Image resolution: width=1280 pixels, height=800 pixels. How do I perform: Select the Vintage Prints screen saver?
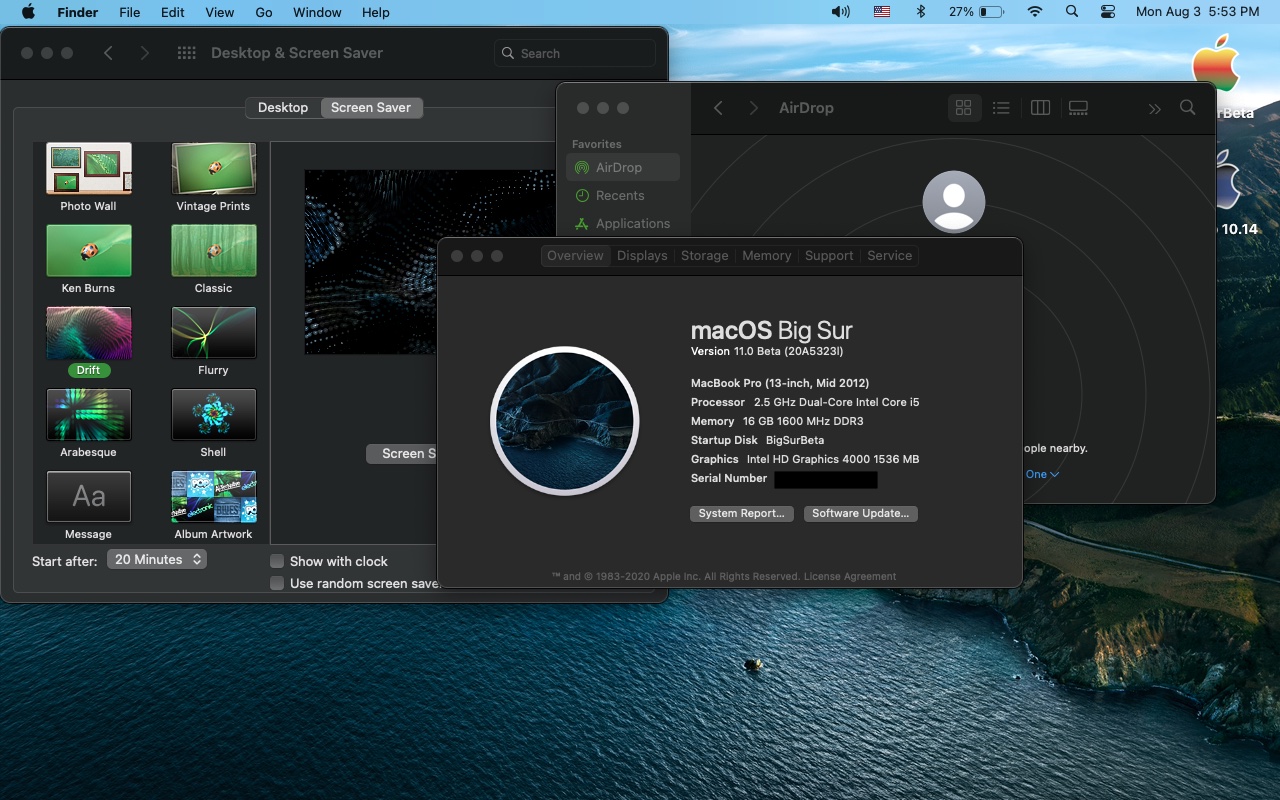[x=214, y=168]
